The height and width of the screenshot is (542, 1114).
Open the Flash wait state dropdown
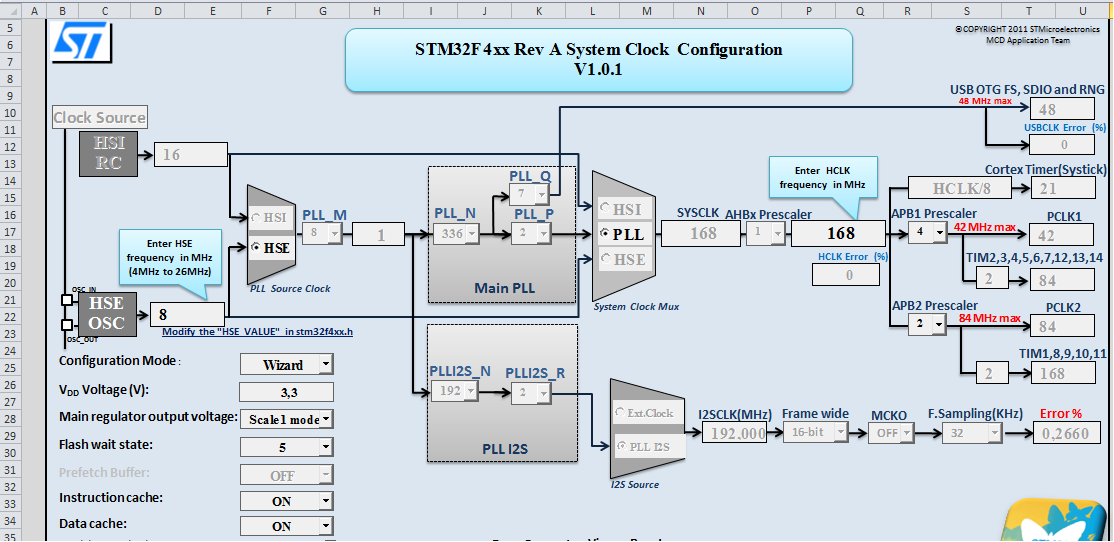click(325, 447)
